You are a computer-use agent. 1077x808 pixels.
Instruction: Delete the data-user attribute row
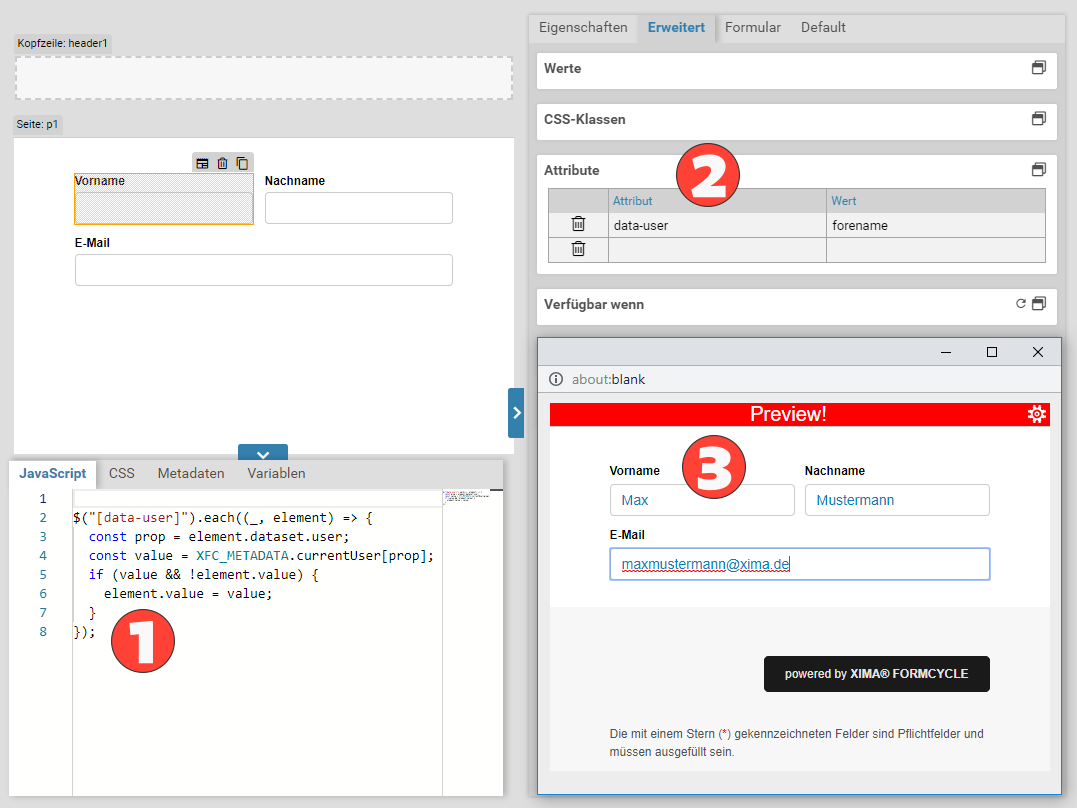[578, 225]
